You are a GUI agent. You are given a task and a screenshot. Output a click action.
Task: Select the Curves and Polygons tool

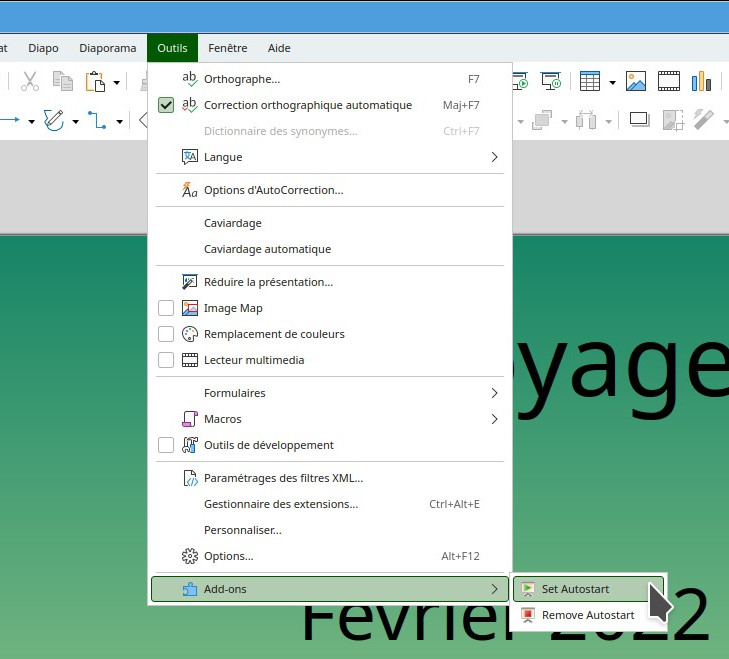(53, 120)
